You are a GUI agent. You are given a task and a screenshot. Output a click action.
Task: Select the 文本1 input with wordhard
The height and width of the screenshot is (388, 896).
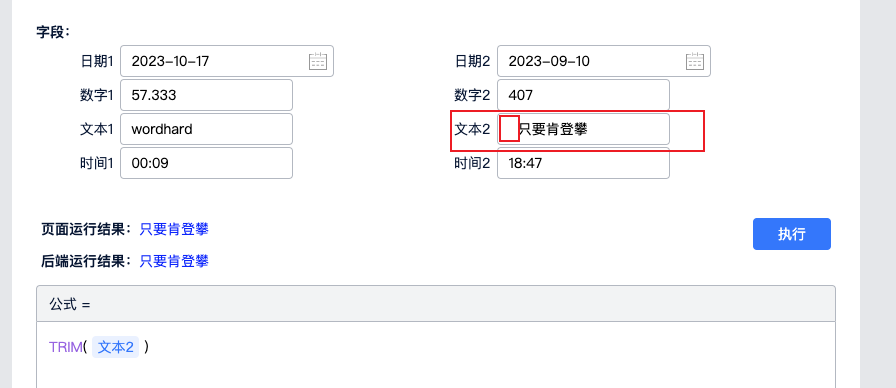(x=206, y=129)
